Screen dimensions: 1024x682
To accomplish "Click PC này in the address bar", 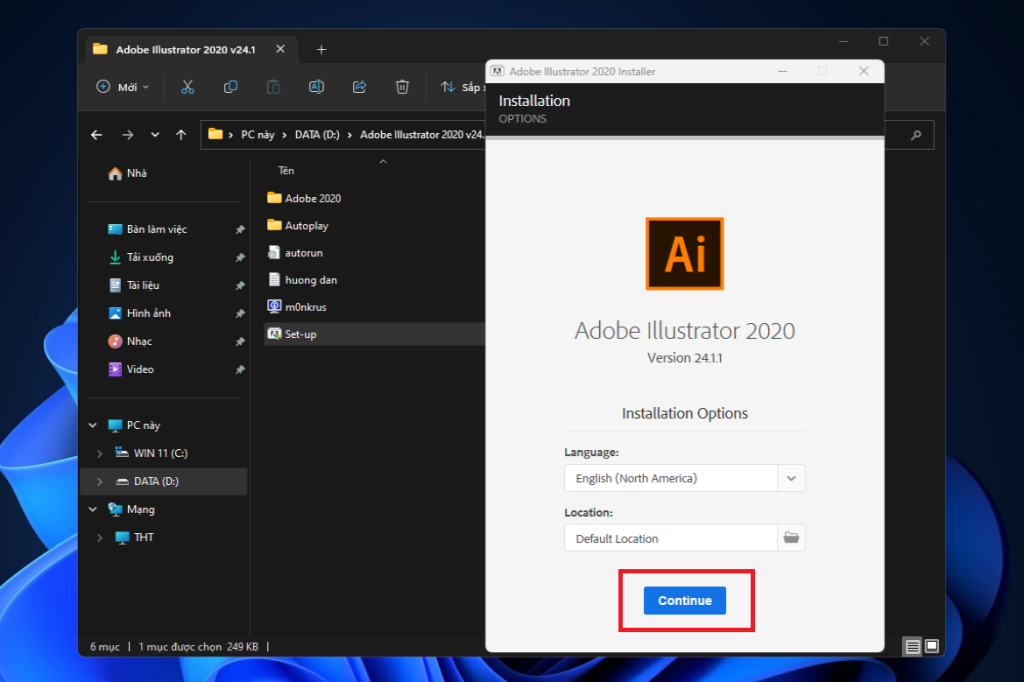I will pyautogui.click(x=258, y=135).
